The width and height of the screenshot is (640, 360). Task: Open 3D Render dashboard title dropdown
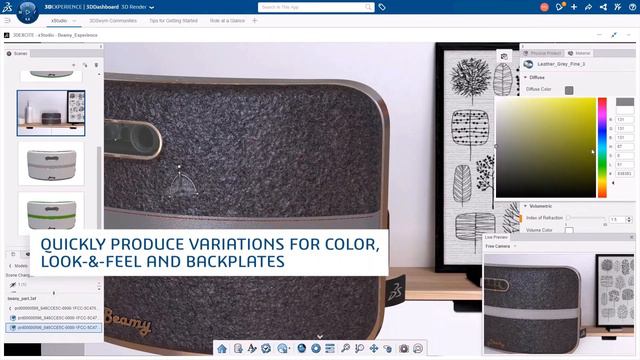pyautogui.click(x=152, y=7)
